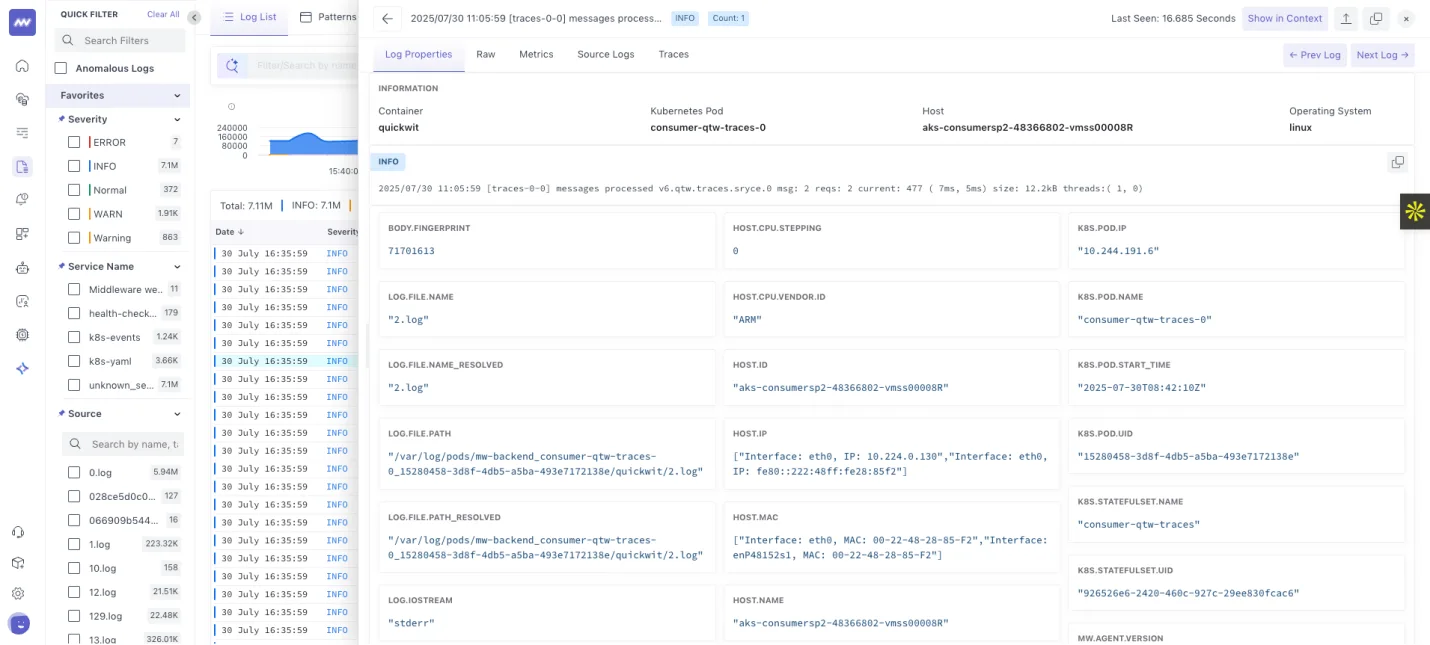Click the list-style icon in sidebar
The image size is (1430, 645).
click(x=22, y=133)
